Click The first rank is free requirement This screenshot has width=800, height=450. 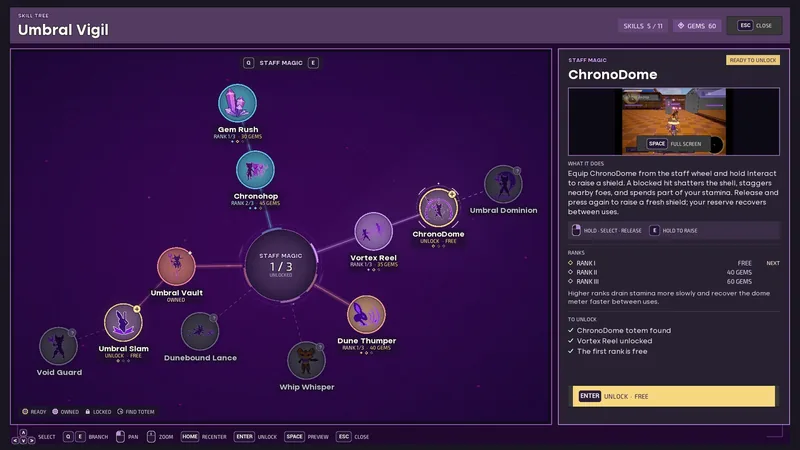608,352
